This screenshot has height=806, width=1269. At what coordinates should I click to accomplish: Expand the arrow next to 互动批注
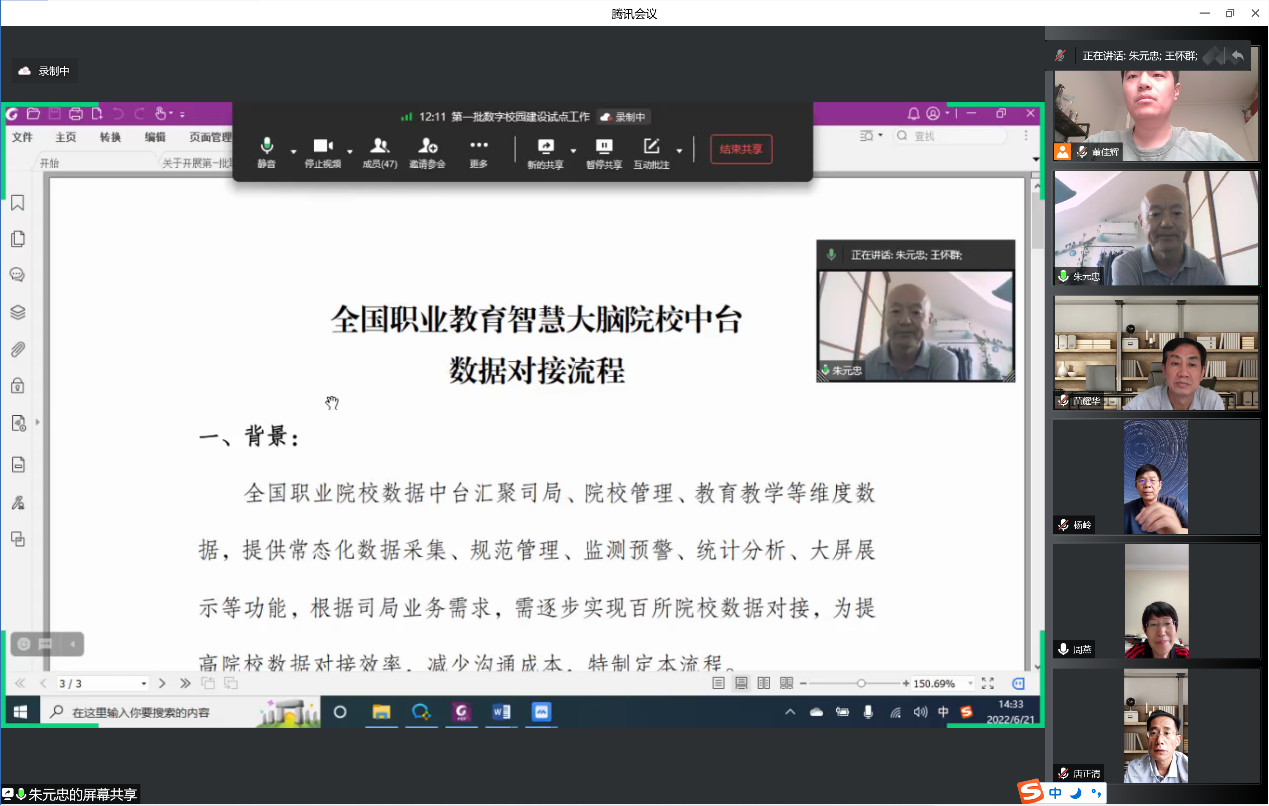pyautogui.click(x=679, y=152)
